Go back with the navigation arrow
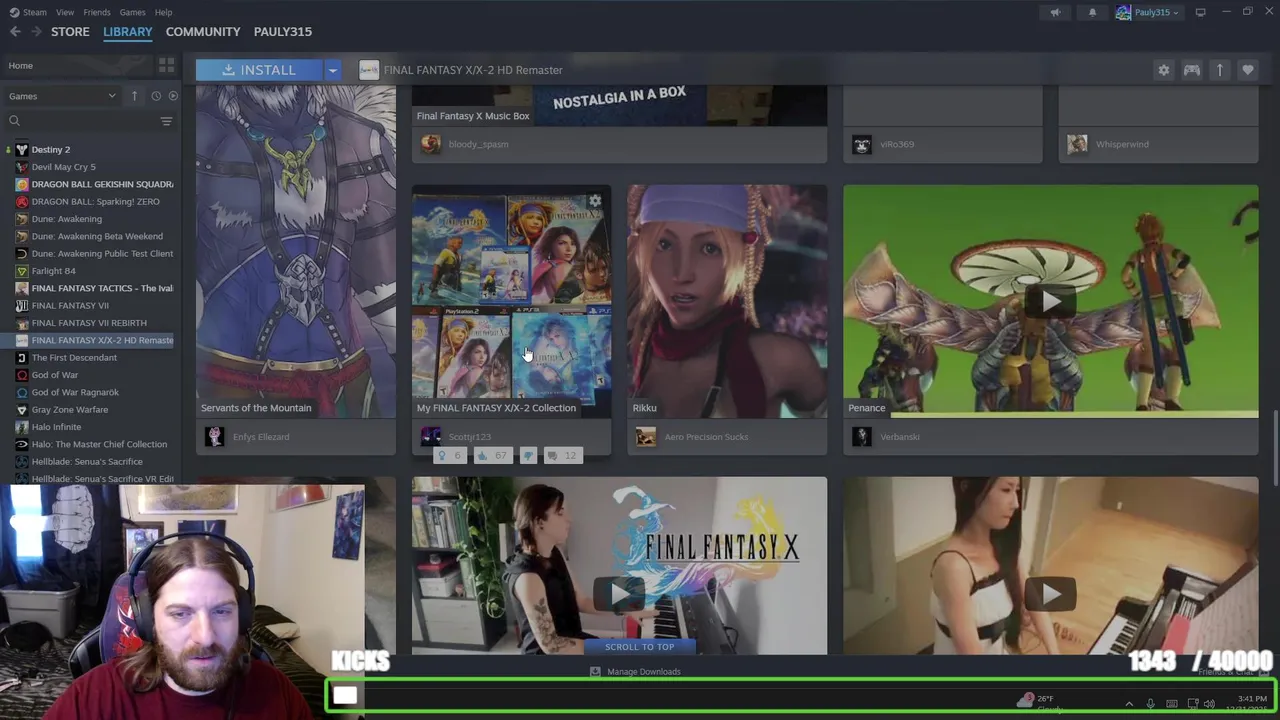The image size is (1280, 720). click(15, 32)
